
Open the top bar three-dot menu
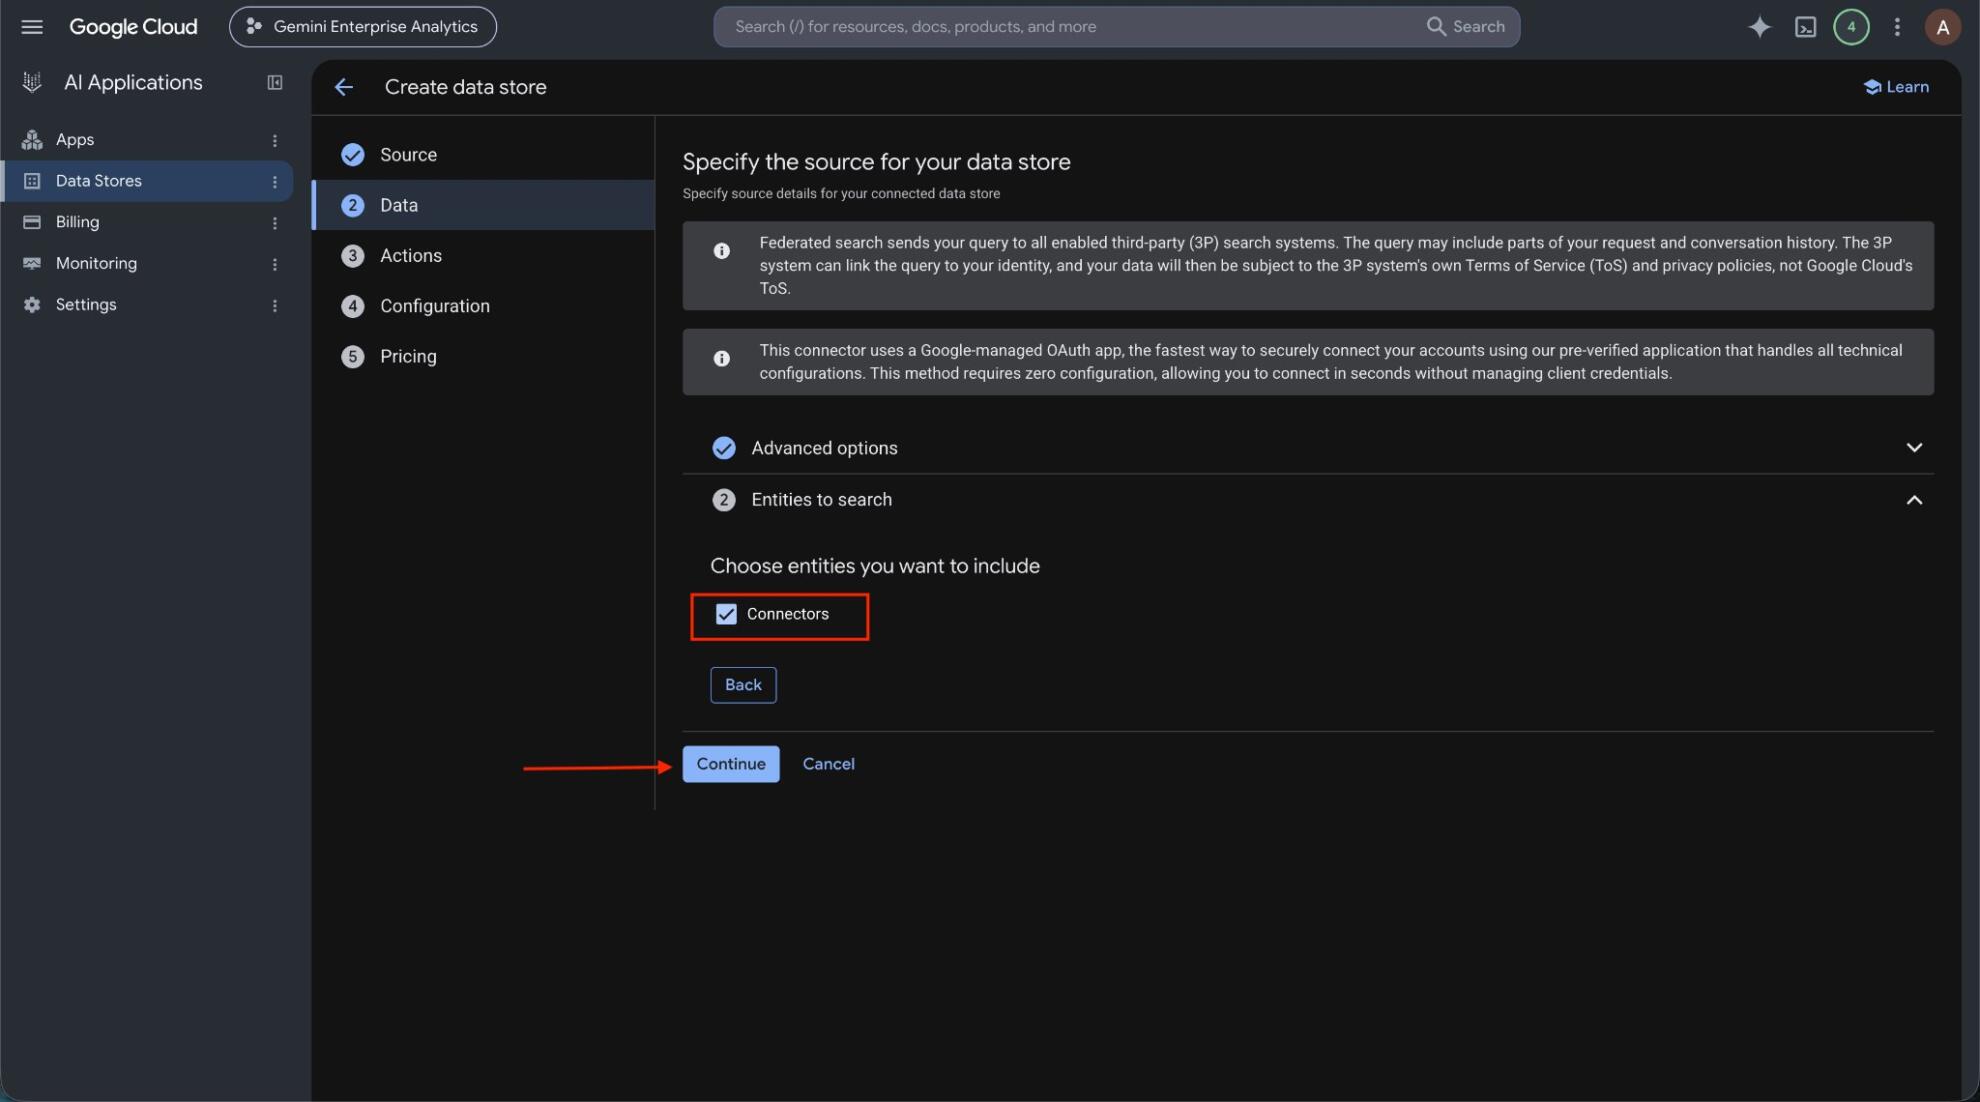click(1897, 27)
